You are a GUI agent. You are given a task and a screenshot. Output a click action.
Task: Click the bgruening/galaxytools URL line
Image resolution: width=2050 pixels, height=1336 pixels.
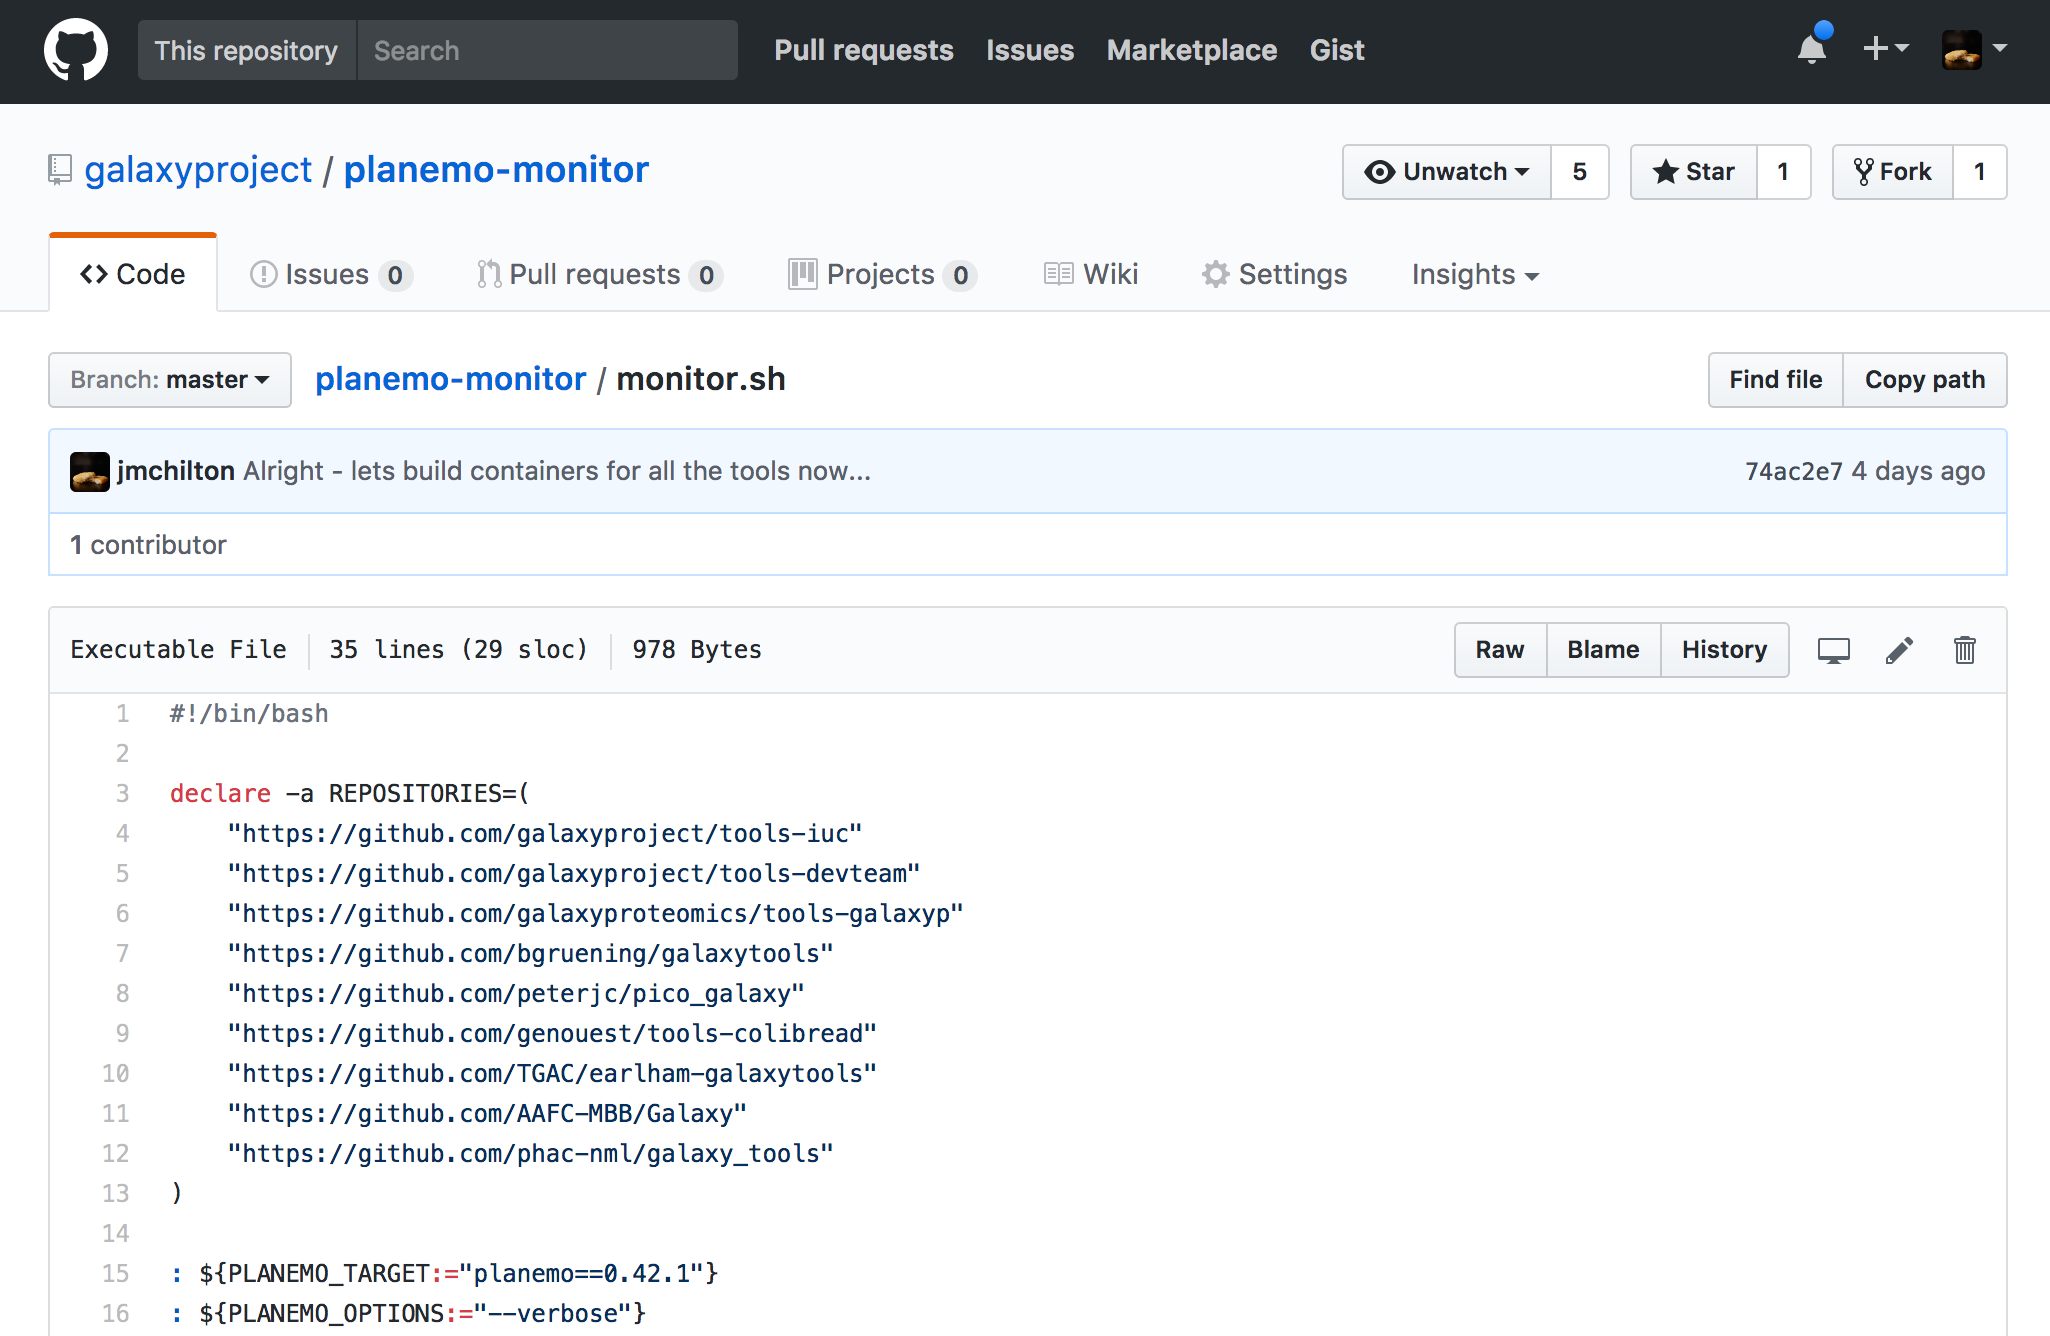point(531,953)
